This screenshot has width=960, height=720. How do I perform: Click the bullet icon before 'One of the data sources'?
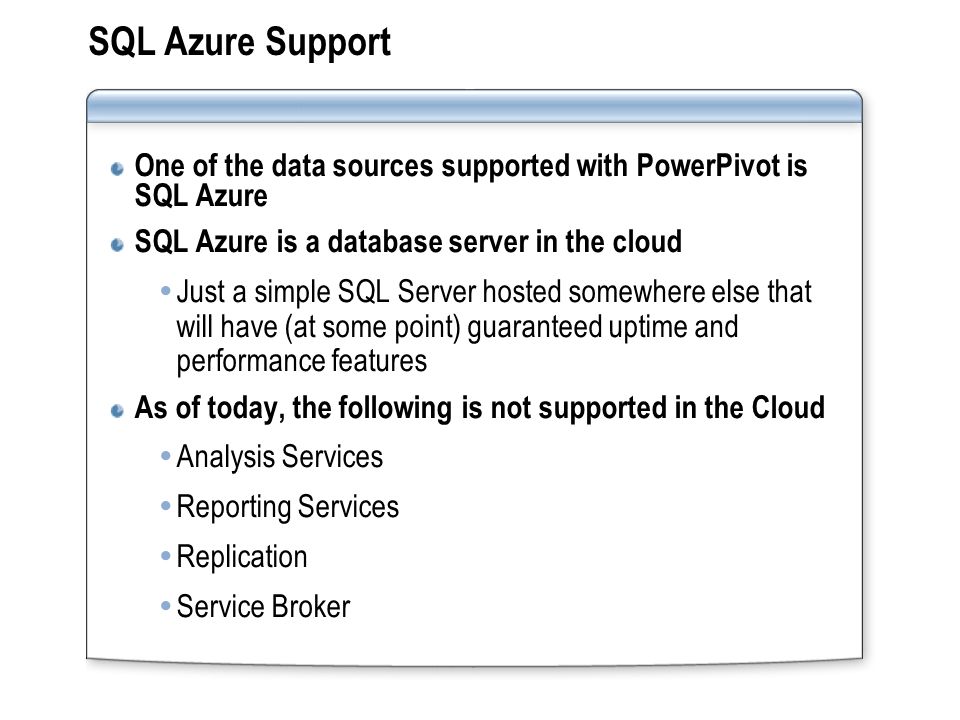pos(117,168)
